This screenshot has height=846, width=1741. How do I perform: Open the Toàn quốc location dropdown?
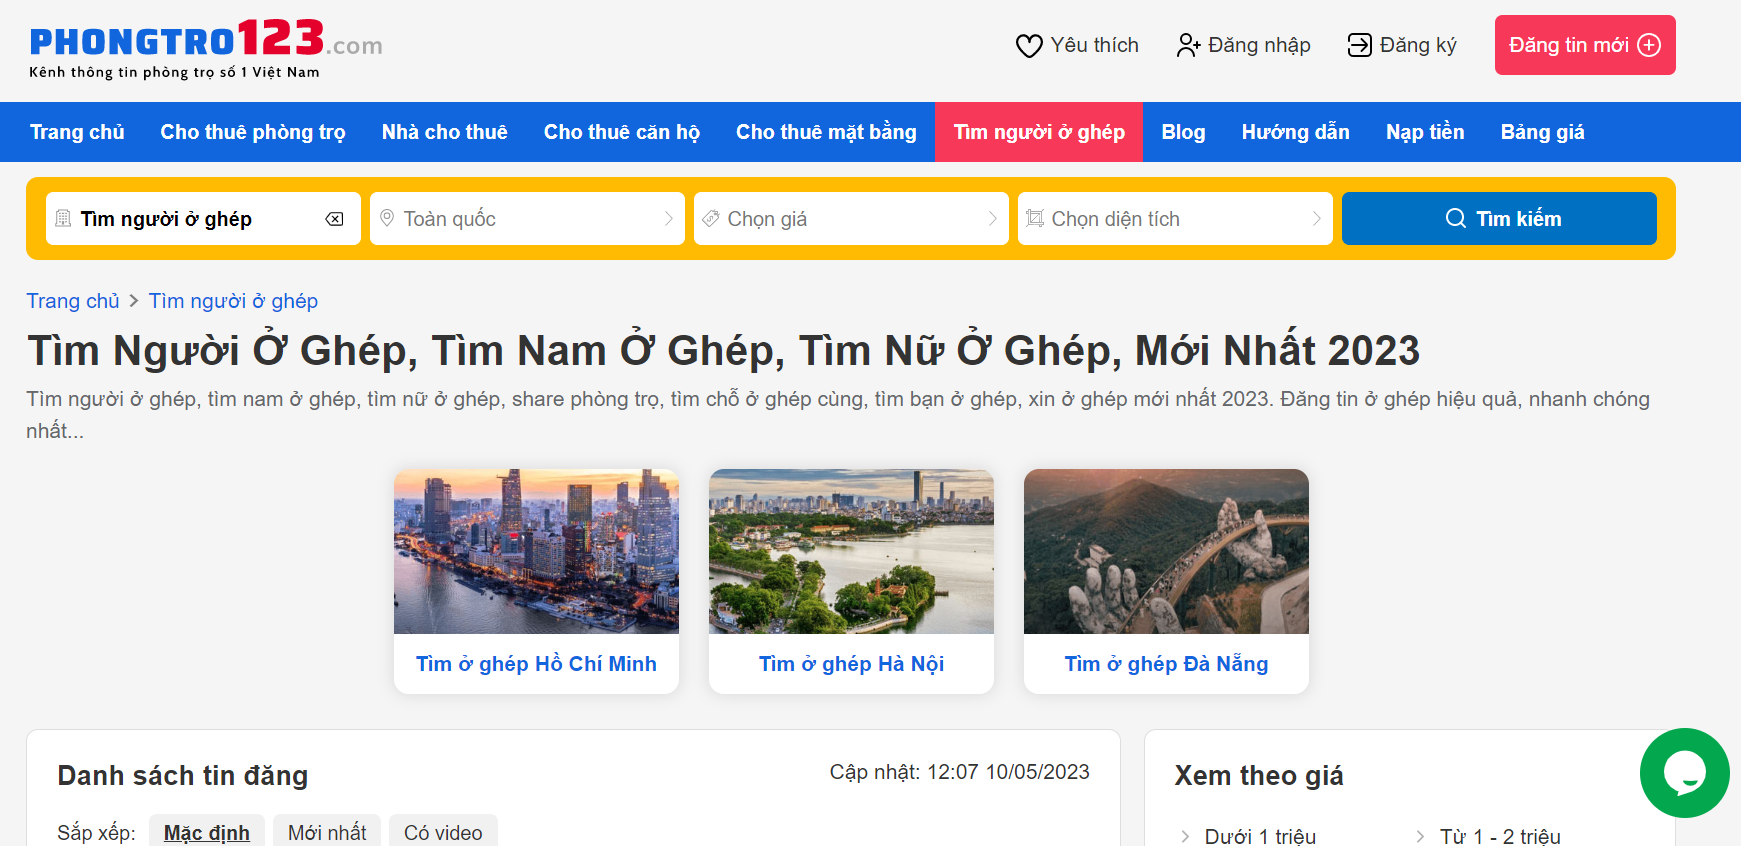point(527,219)
